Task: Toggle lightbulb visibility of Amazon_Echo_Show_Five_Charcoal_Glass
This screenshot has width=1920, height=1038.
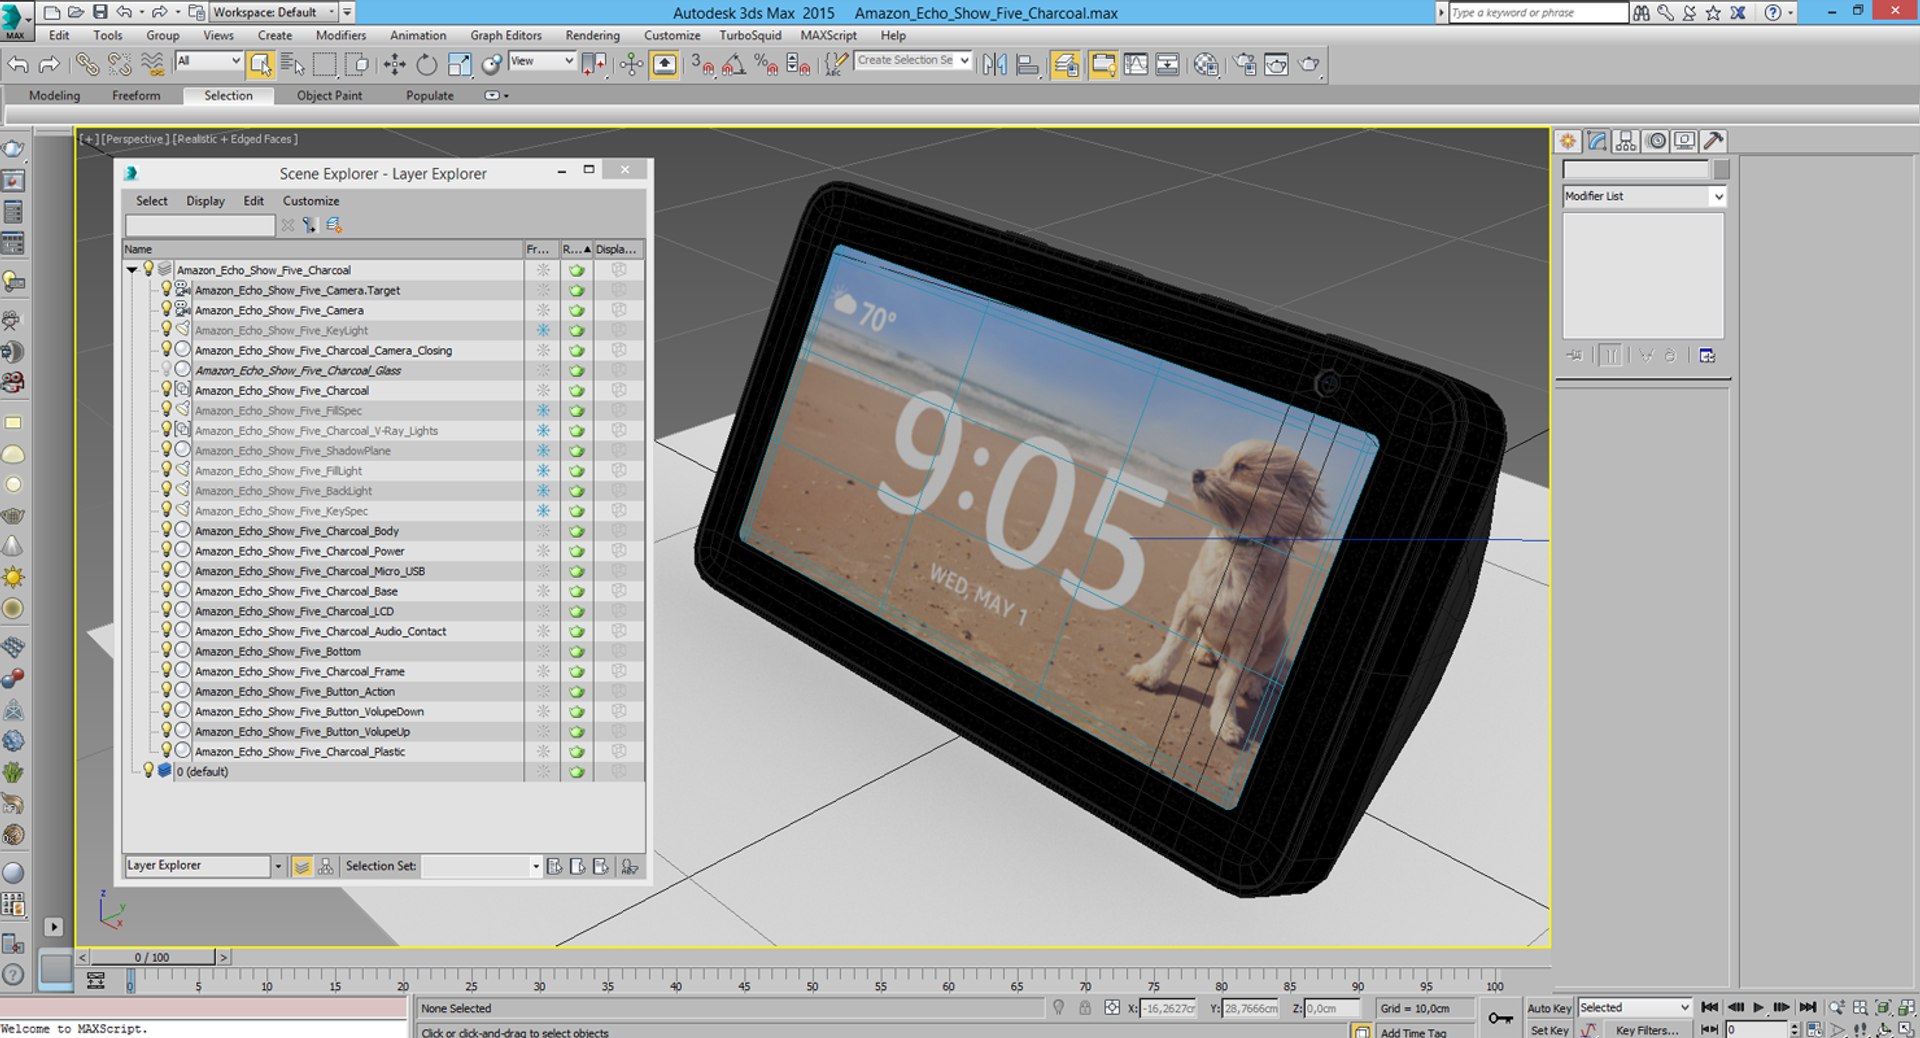Action: tap(166, 370)
